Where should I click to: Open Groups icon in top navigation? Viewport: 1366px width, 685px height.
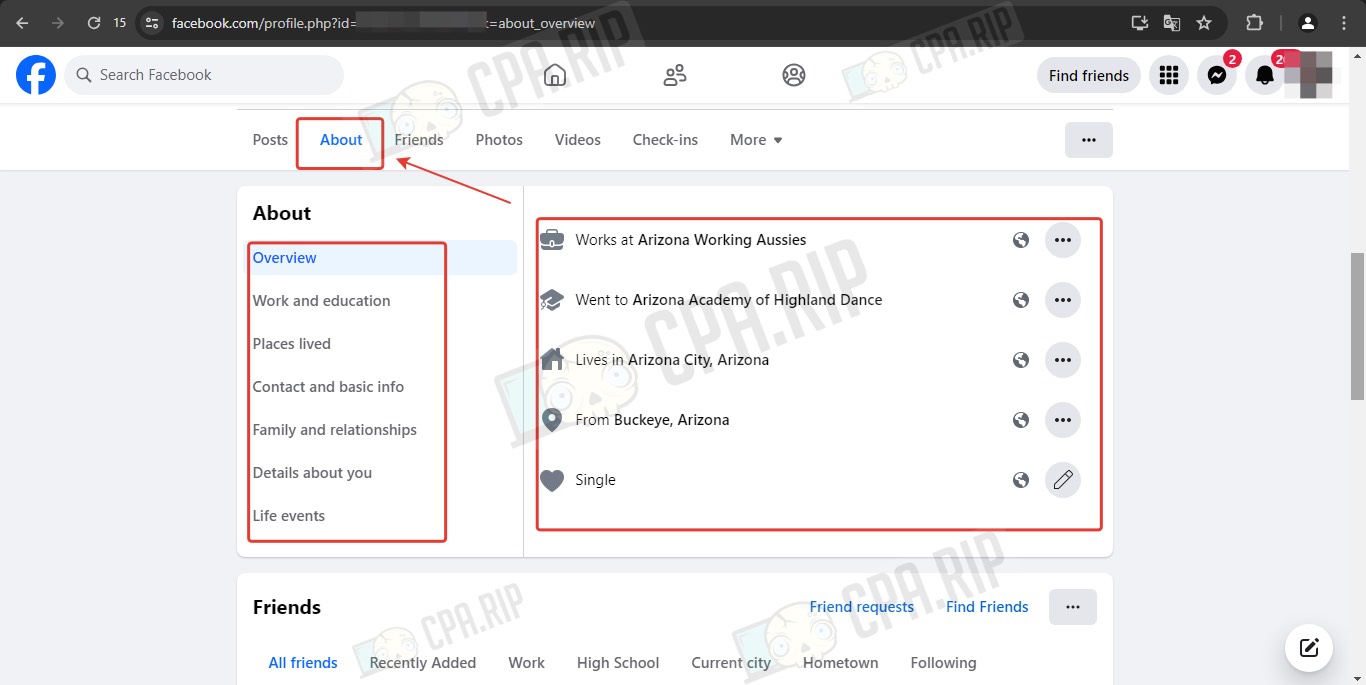(794, 75)
